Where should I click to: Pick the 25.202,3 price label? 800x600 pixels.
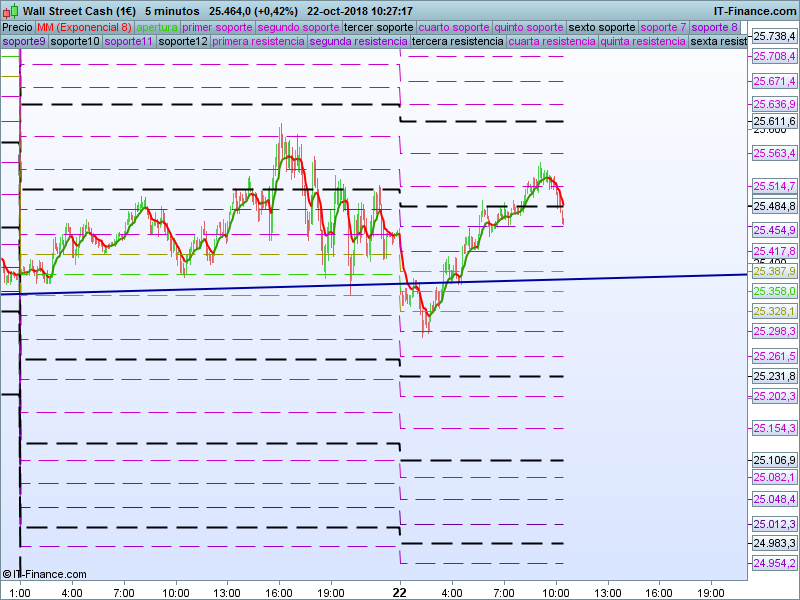tap(774, 396)
